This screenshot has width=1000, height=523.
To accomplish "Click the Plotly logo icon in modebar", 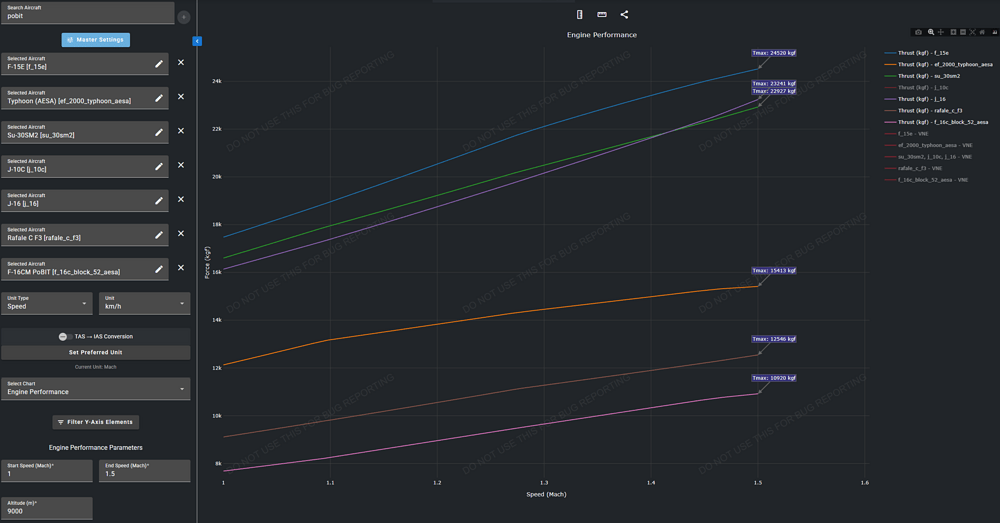I will (x=995, y=32).
